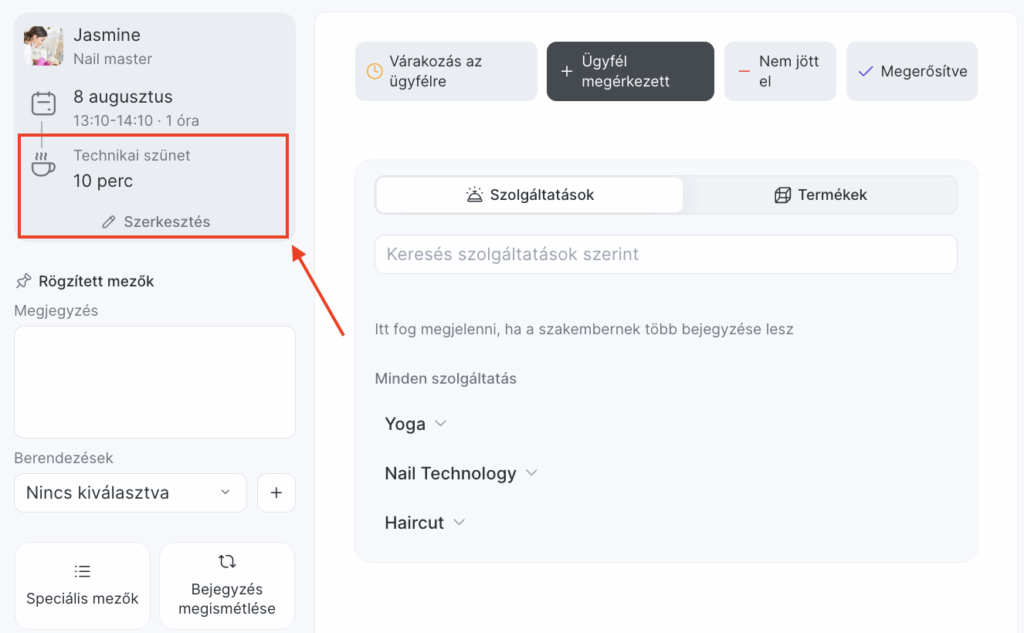Click in the Megjegyzés notes field
This screenshot has height=633, width=1024.
(x=155, y=381)
